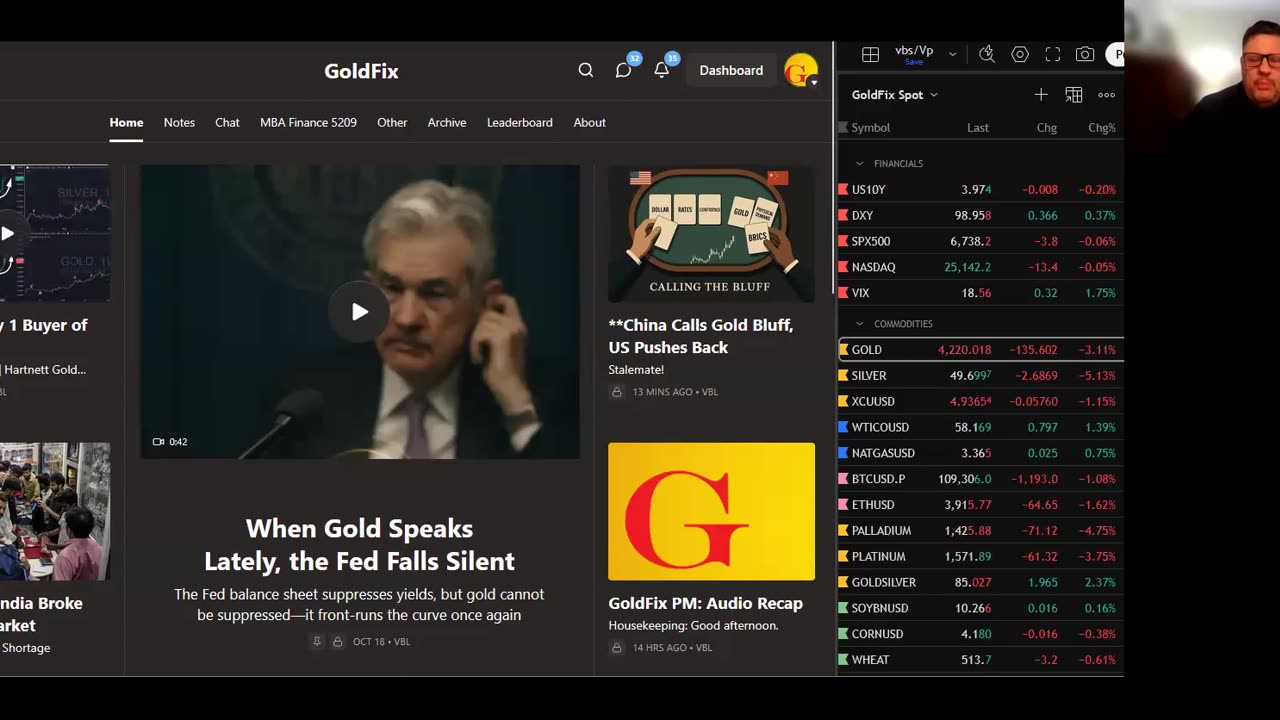Select the NASDAQ symbol row
This screenshot has height=720, width=1280.
(980, 267)
